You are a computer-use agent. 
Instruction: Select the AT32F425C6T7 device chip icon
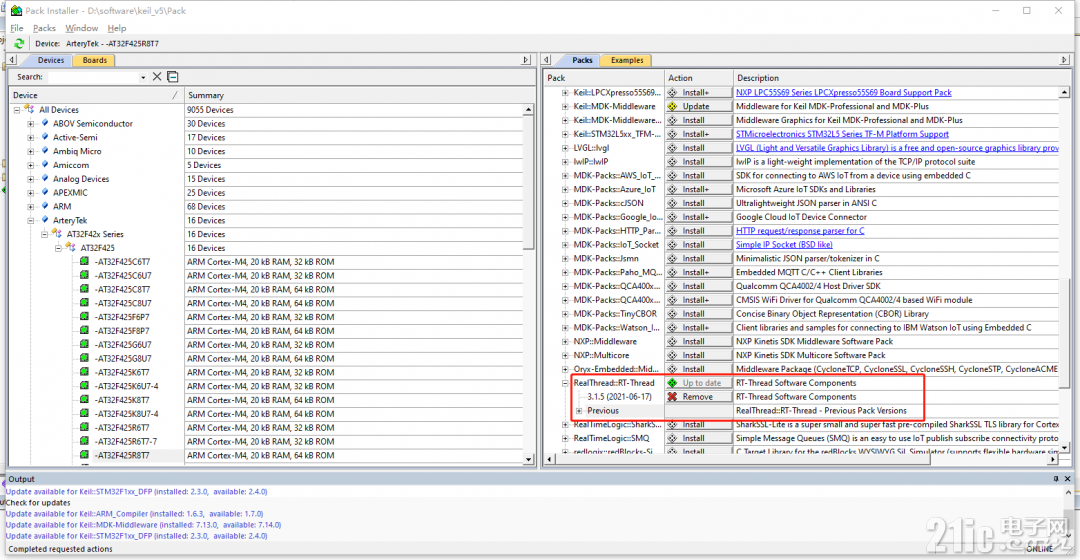click(84, 262)
